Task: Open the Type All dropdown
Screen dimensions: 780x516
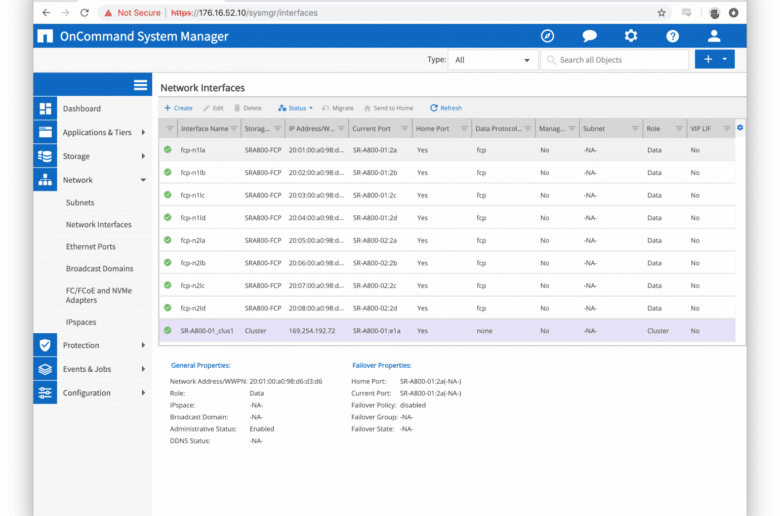Action: tap(492, 60)
